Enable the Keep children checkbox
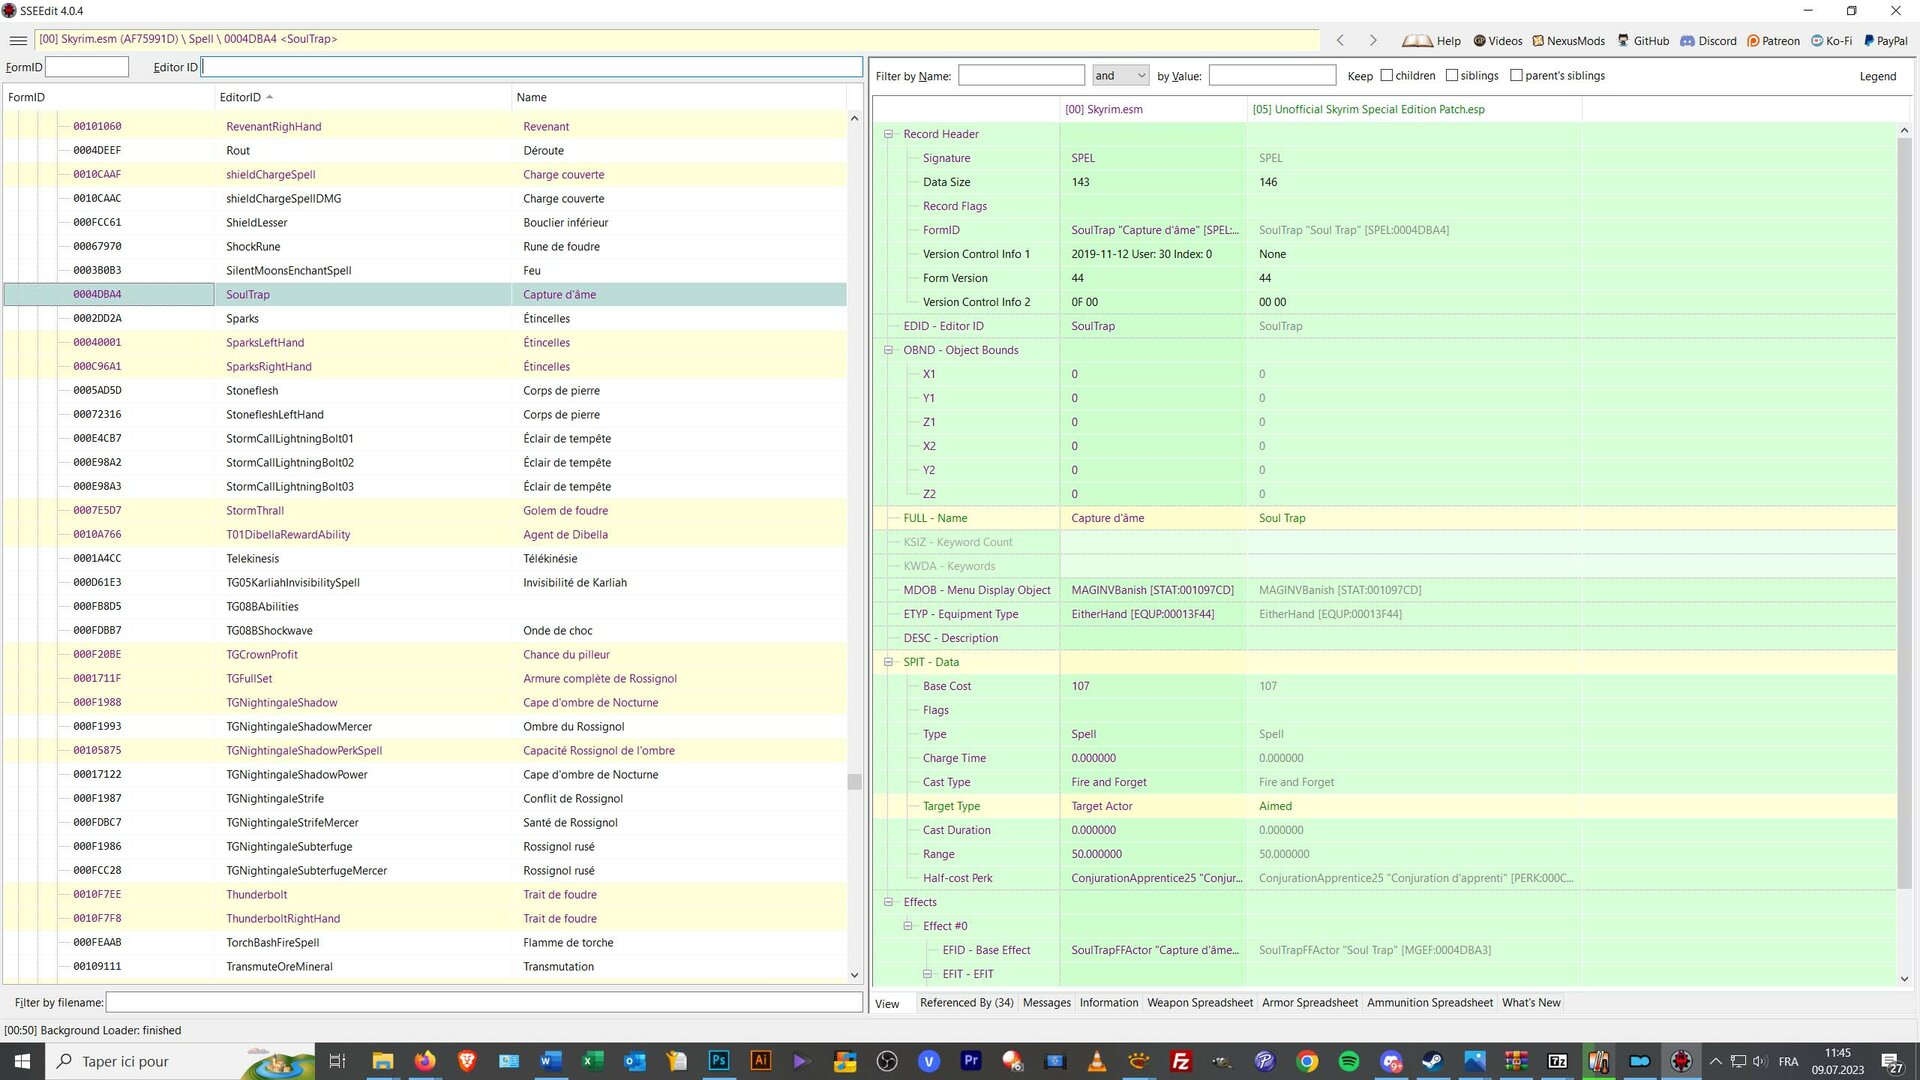The width and height of the screenshot is (1920, 1080). coord(1387,75)
